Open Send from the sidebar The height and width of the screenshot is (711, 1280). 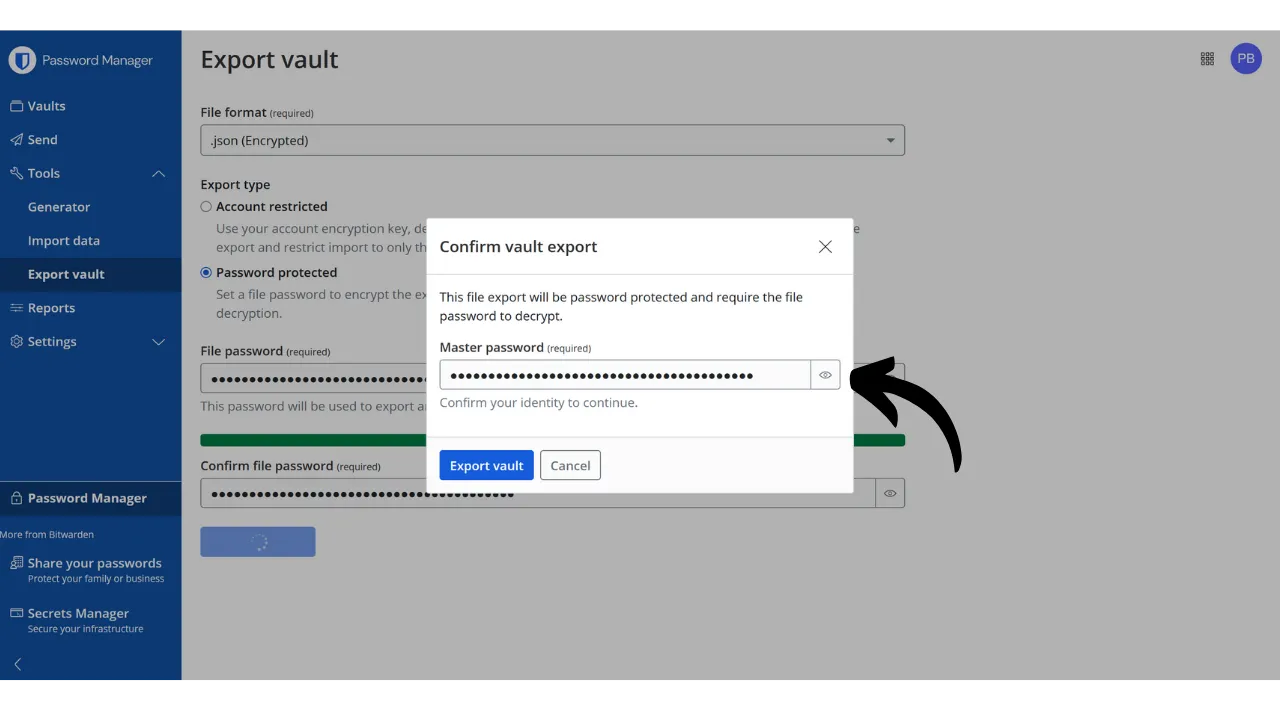pyautogui.click(x=42, y=140)
